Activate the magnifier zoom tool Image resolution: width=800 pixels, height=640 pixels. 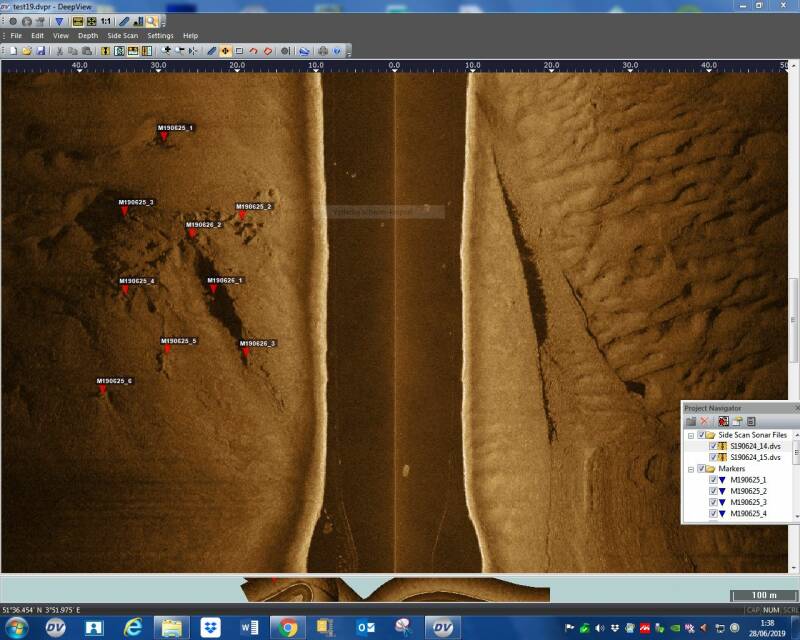coord(152,21)
